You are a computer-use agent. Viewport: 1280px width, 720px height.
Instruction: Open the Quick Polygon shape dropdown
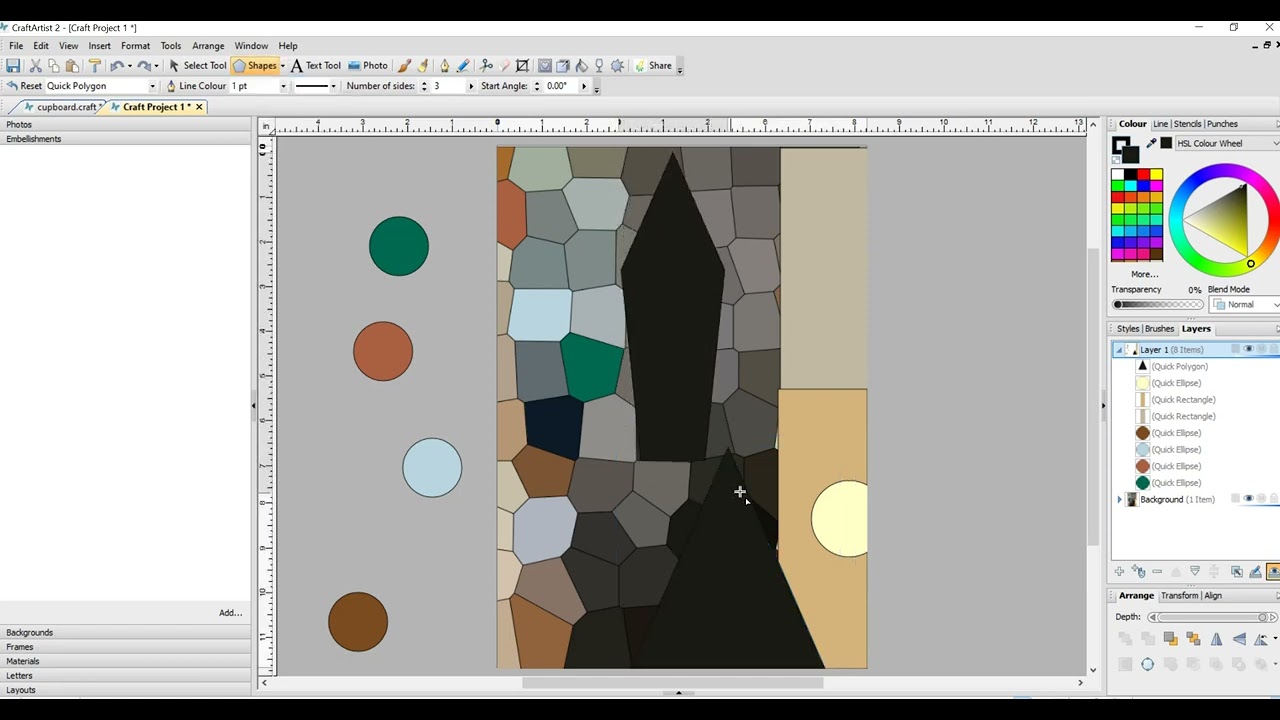tap(152, 86)
